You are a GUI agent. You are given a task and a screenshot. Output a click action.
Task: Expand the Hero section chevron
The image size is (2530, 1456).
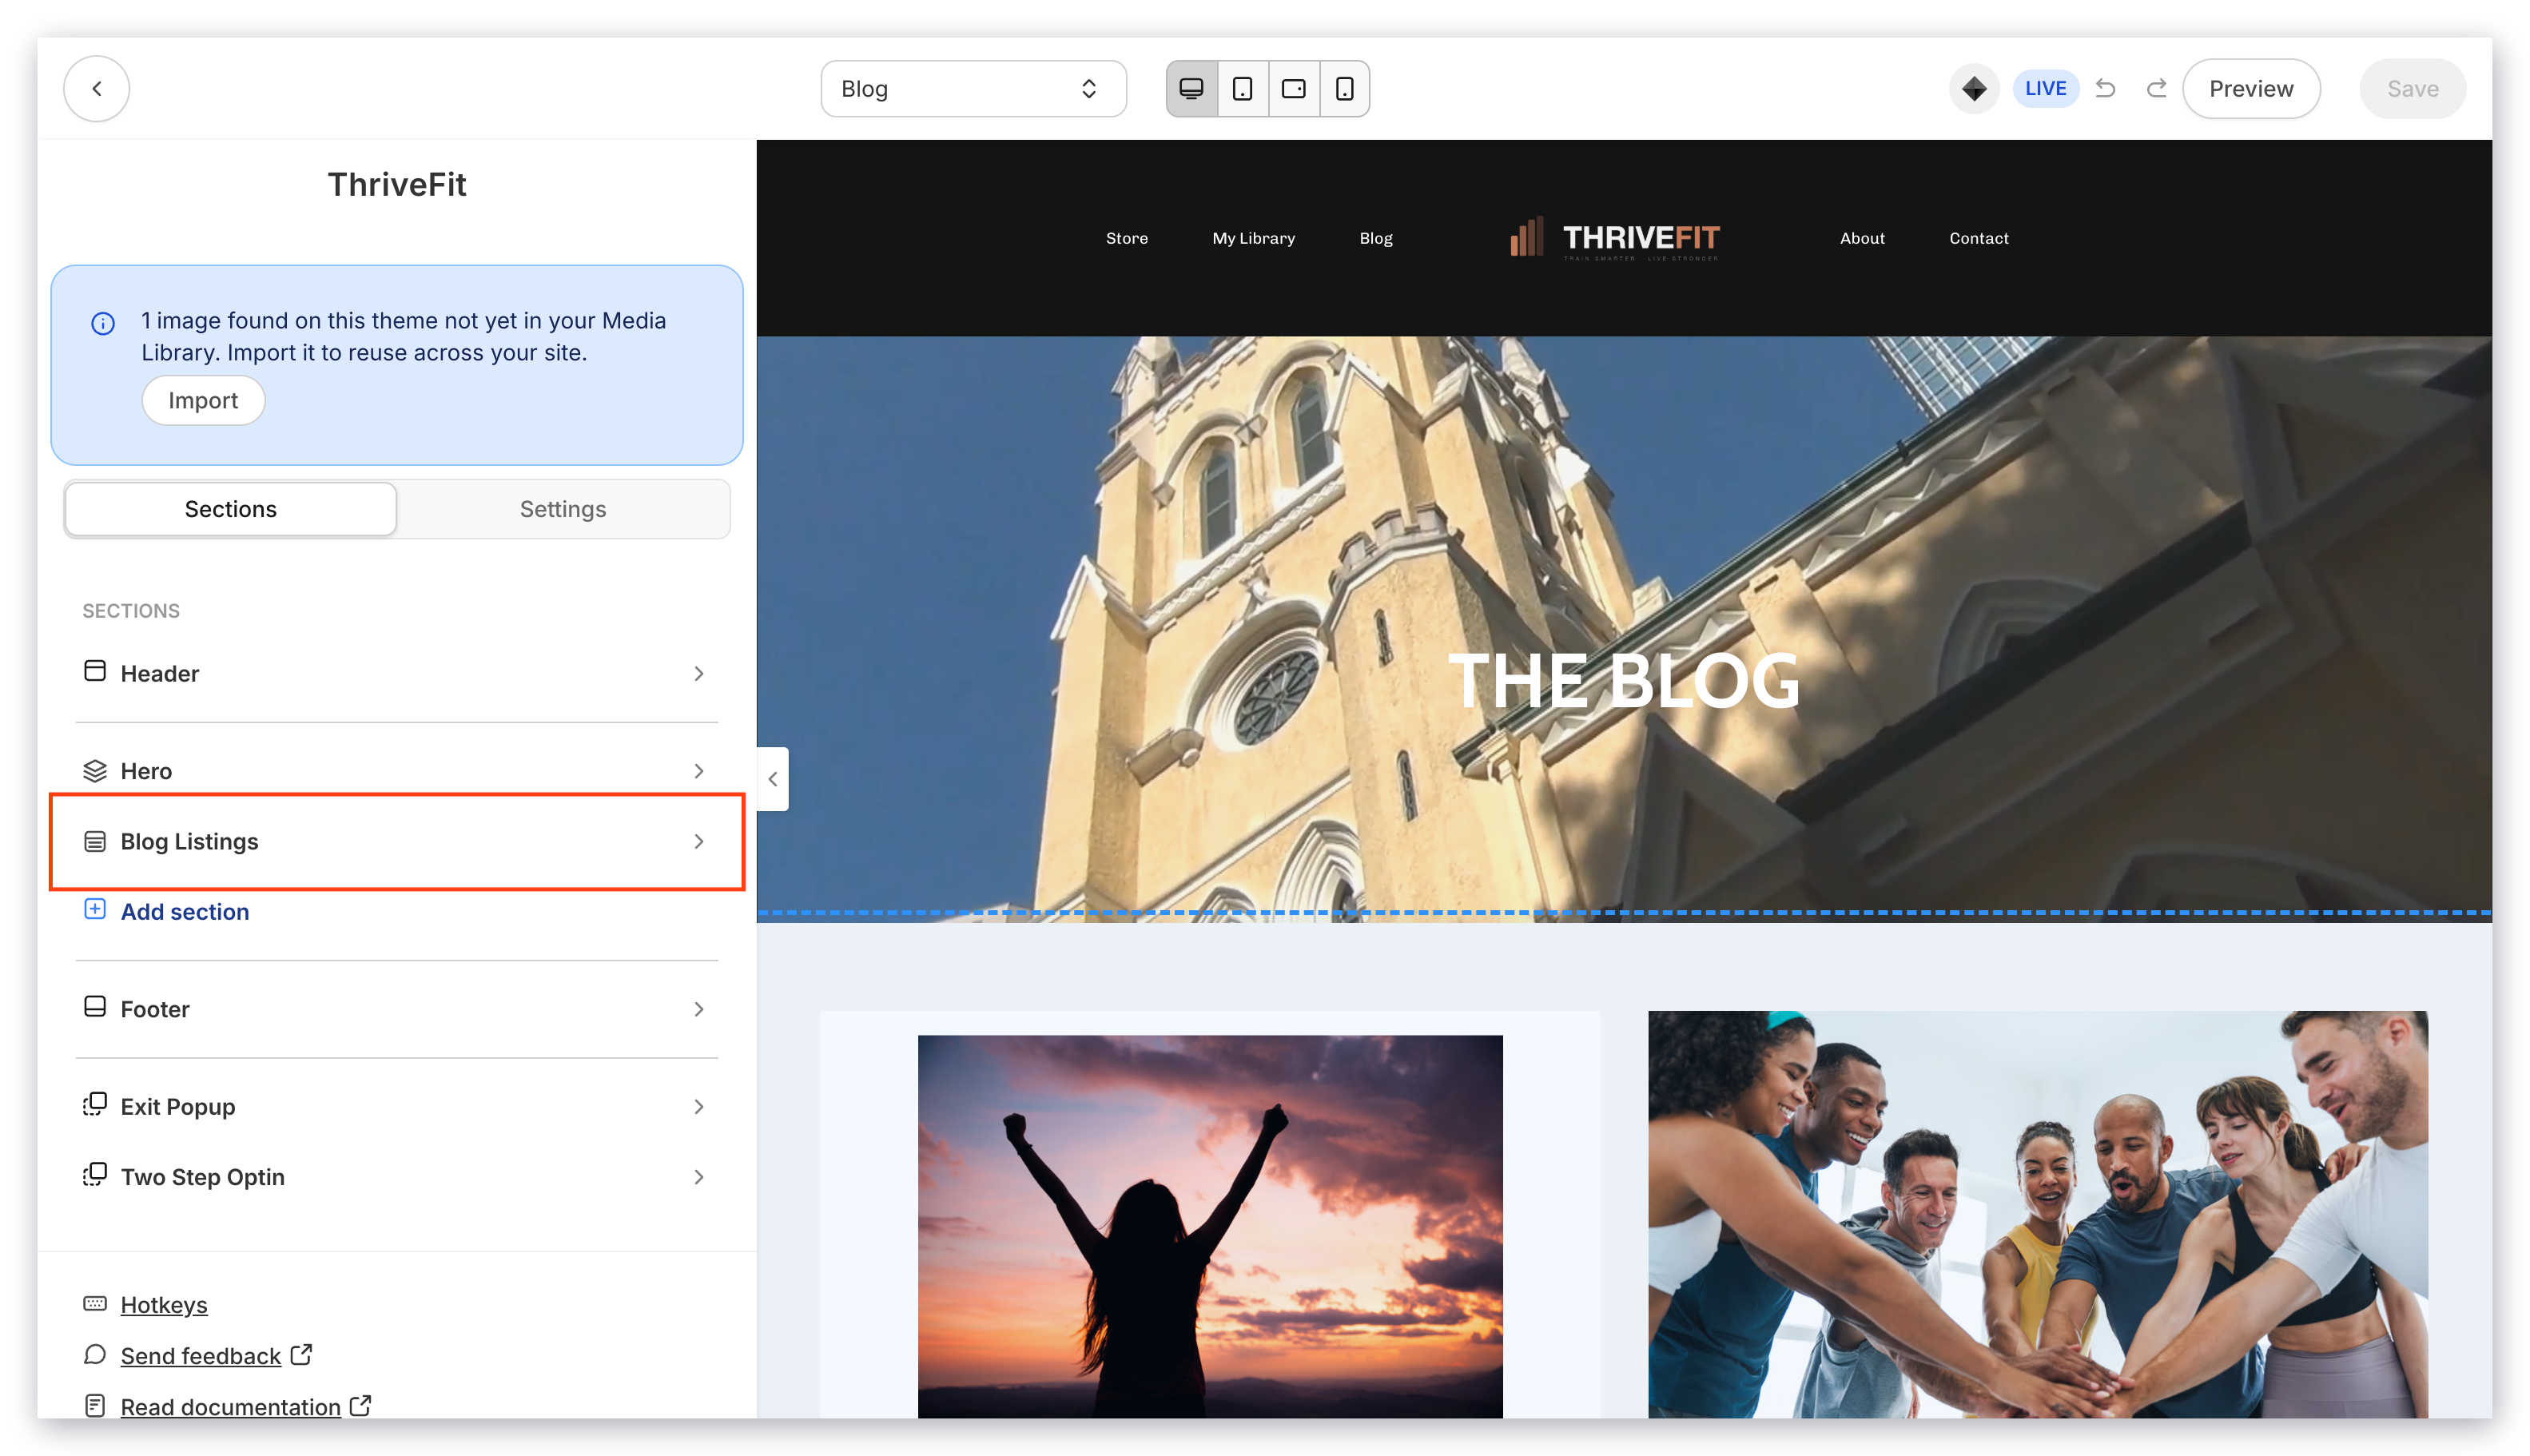click(699, 771)
